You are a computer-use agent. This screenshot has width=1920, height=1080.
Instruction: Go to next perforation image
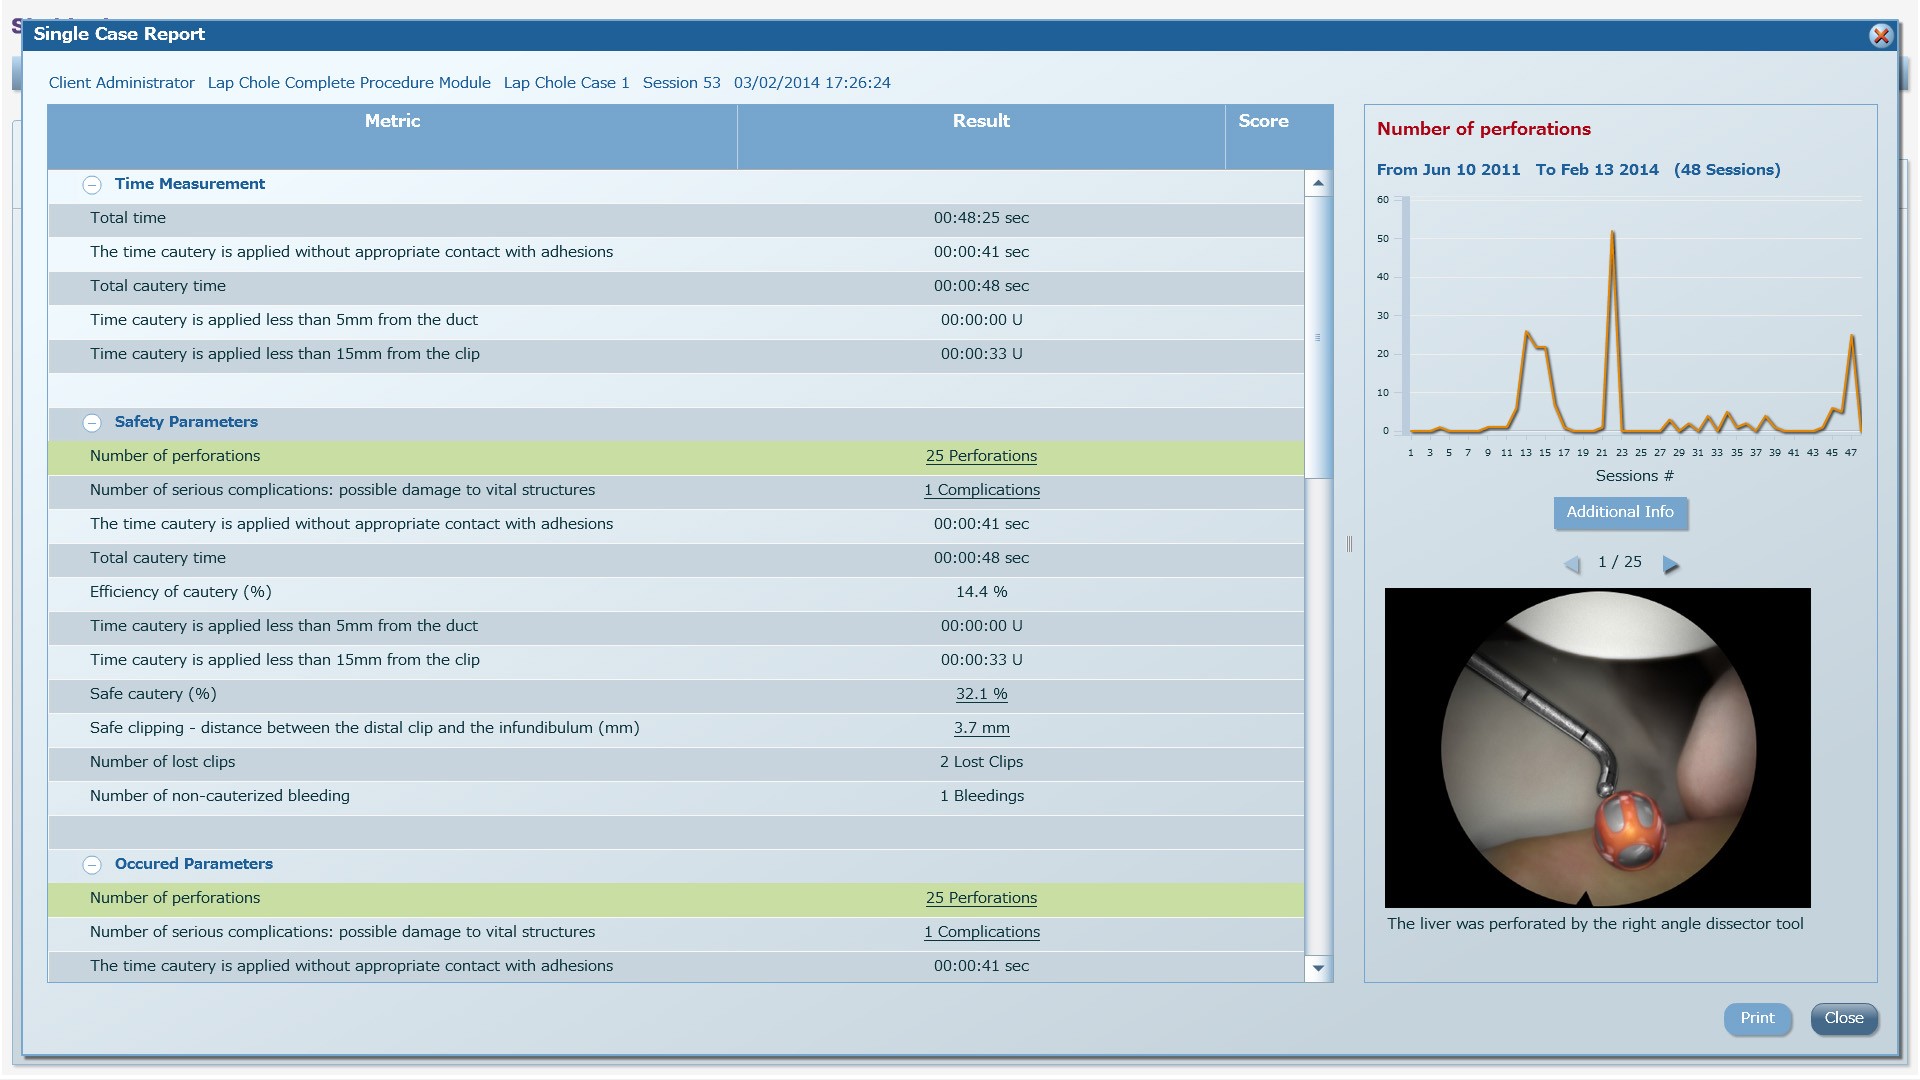(1670, 565)
